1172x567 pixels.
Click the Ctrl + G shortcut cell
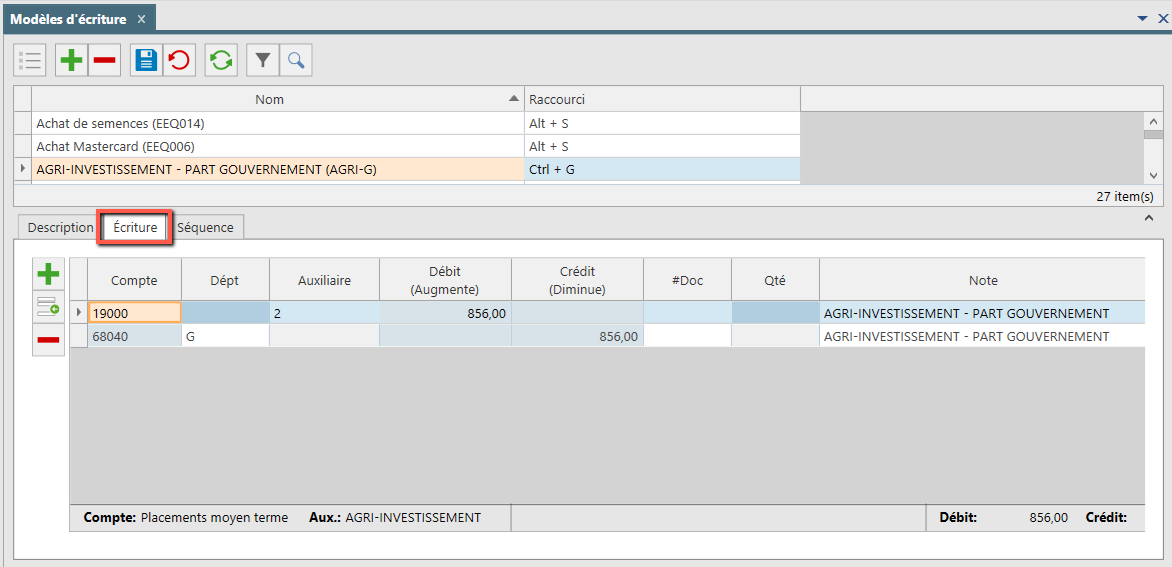(x=662, y=170)
